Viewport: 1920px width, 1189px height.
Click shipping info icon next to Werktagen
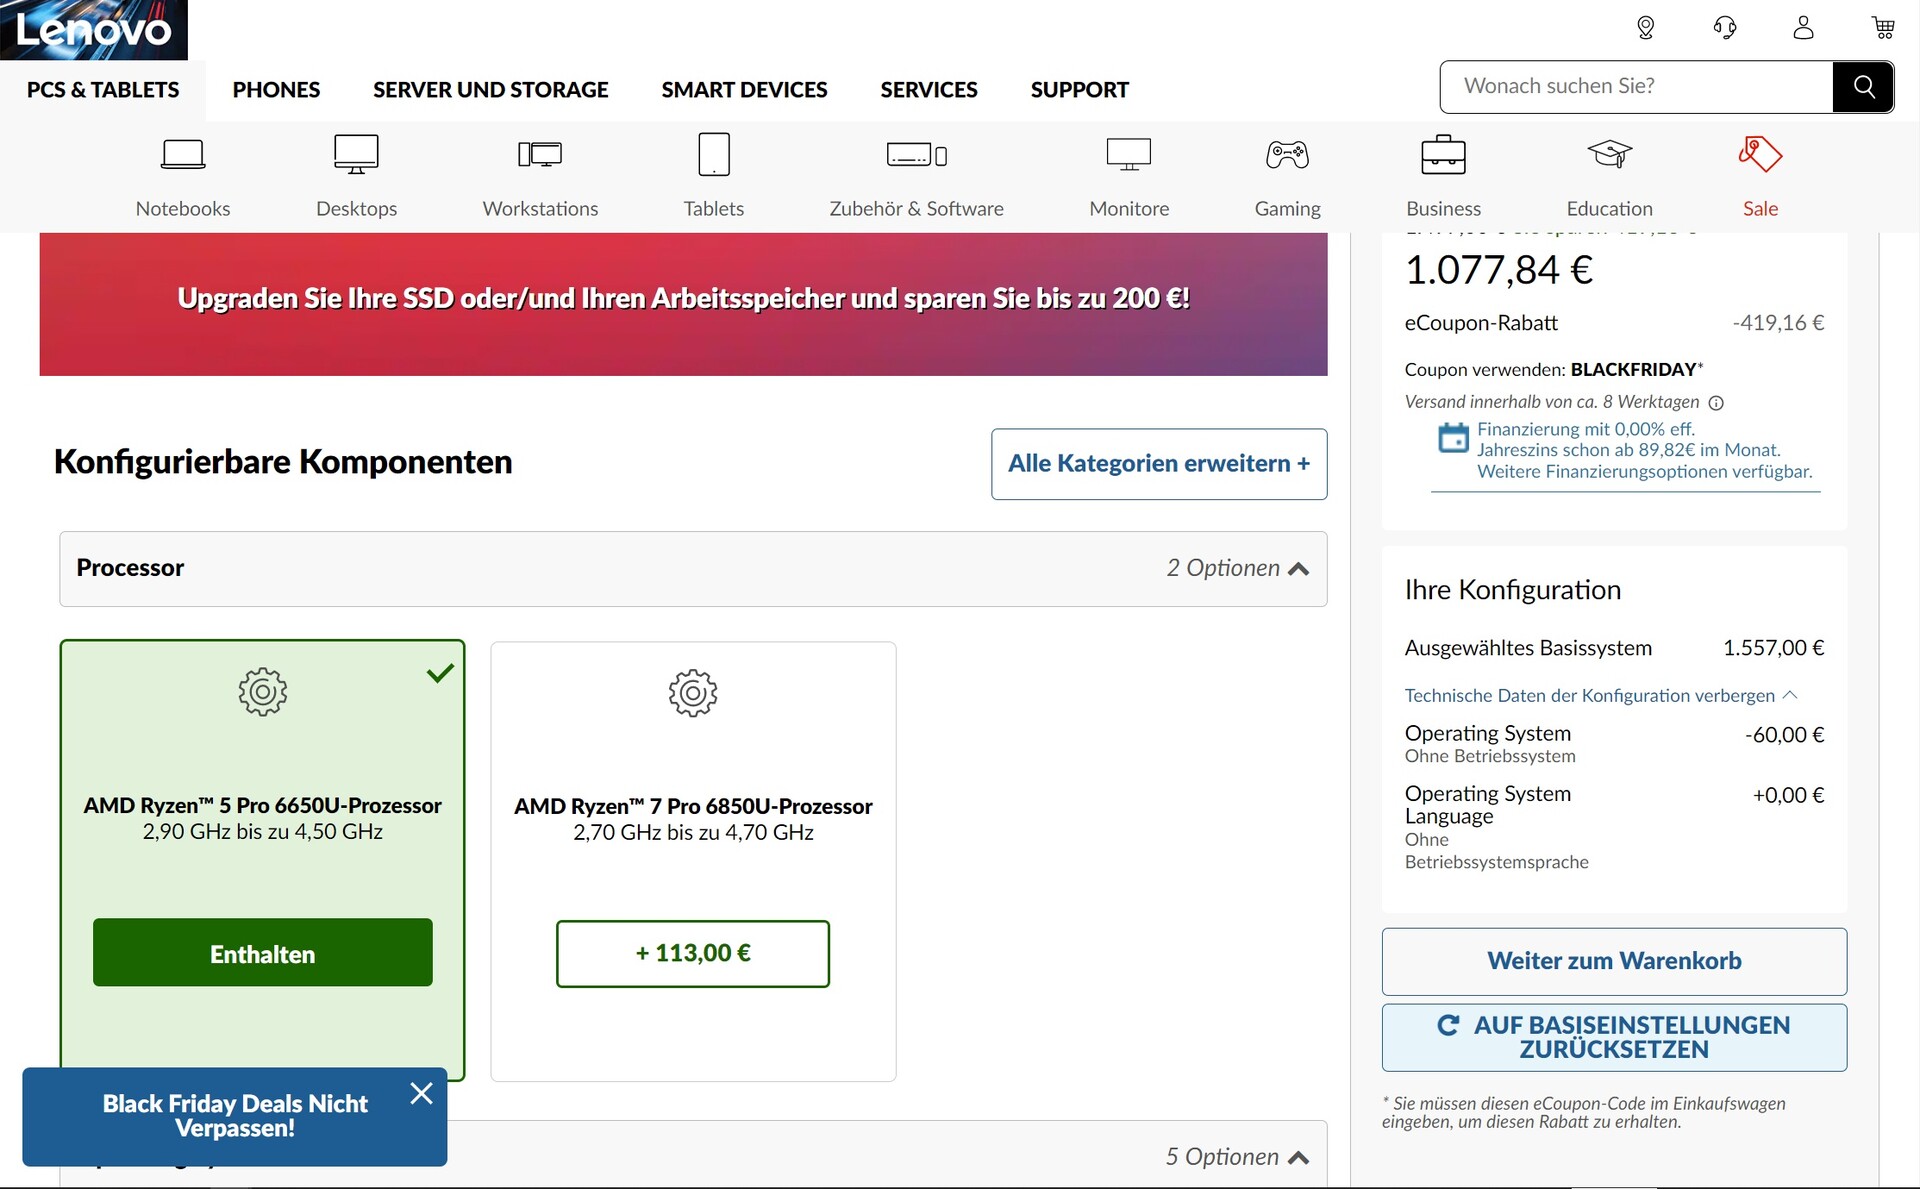coord(1716,403)
